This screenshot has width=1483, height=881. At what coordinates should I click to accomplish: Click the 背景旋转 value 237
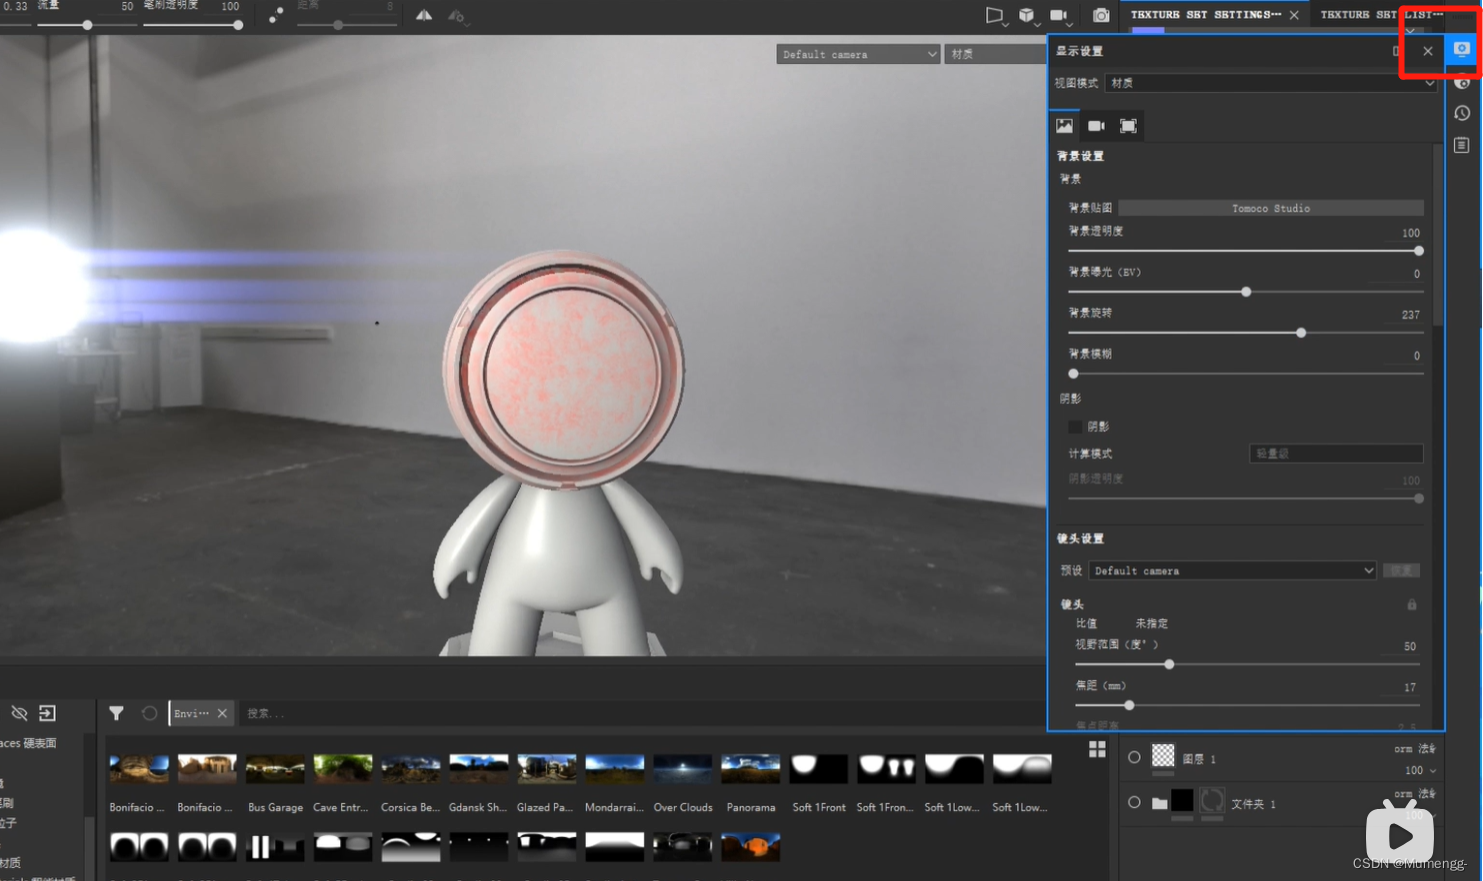(x=1410, y=315)
